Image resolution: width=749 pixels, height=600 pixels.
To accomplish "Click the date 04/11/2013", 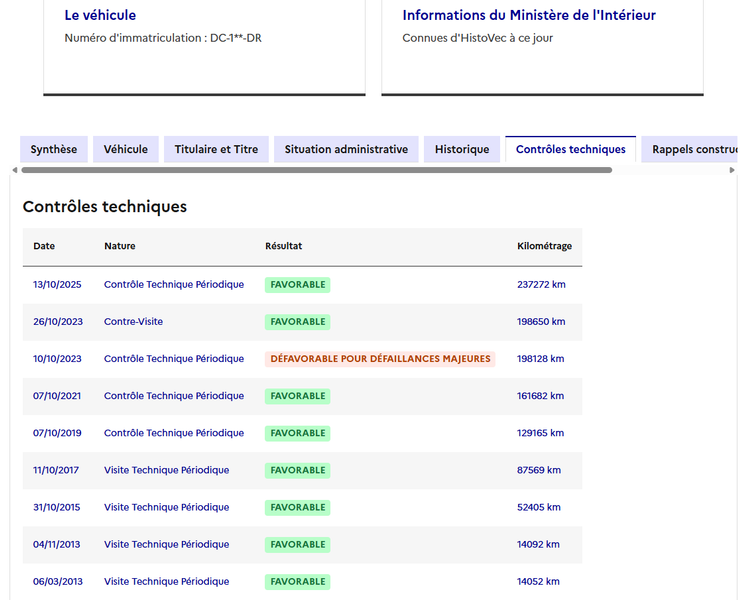I will click(x=56, y=545).
